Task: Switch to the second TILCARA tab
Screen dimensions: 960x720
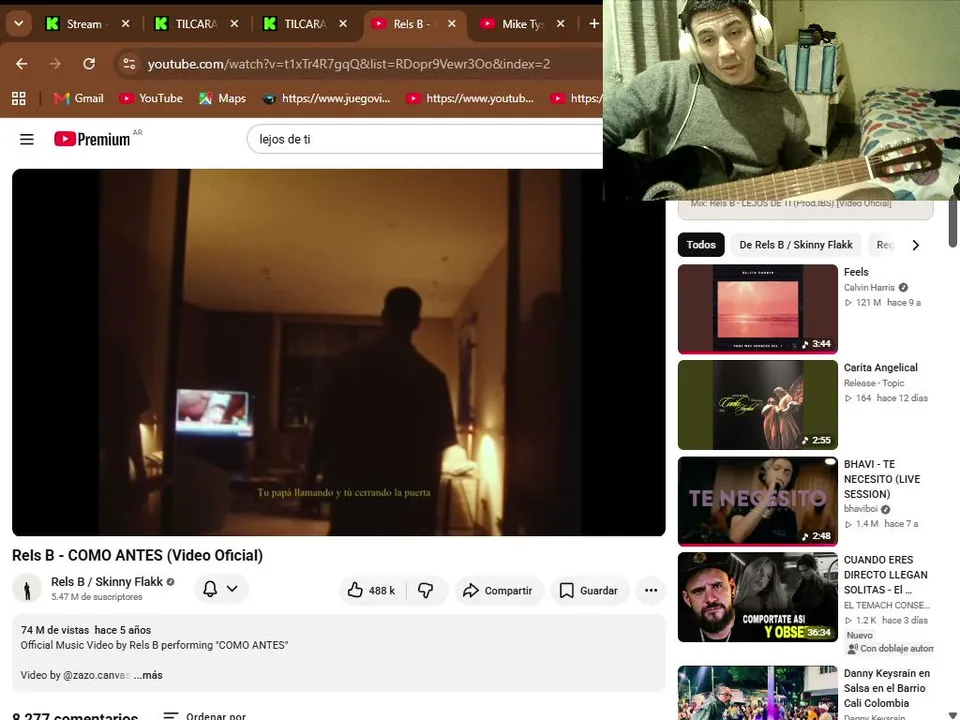Action: [296, 24]
